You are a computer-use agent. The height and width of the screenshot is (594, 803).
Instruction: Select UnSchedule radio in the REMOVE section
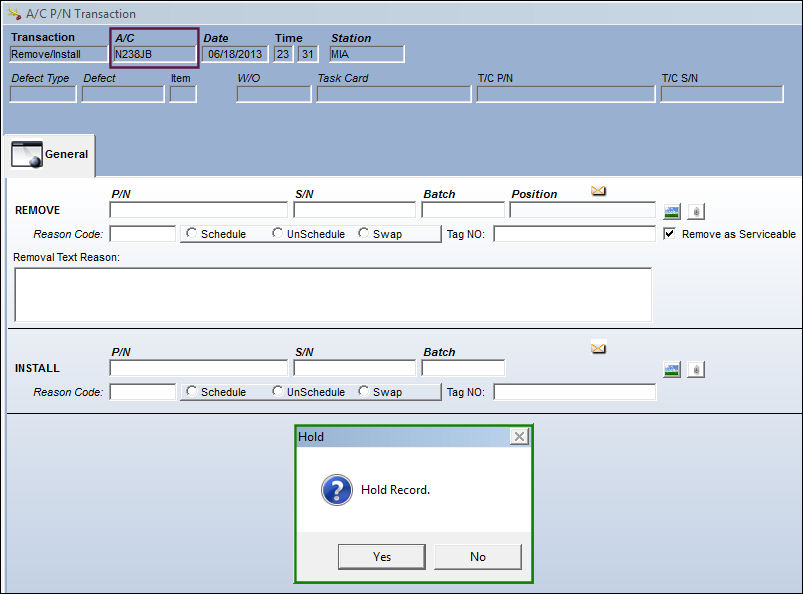point(278,234)
